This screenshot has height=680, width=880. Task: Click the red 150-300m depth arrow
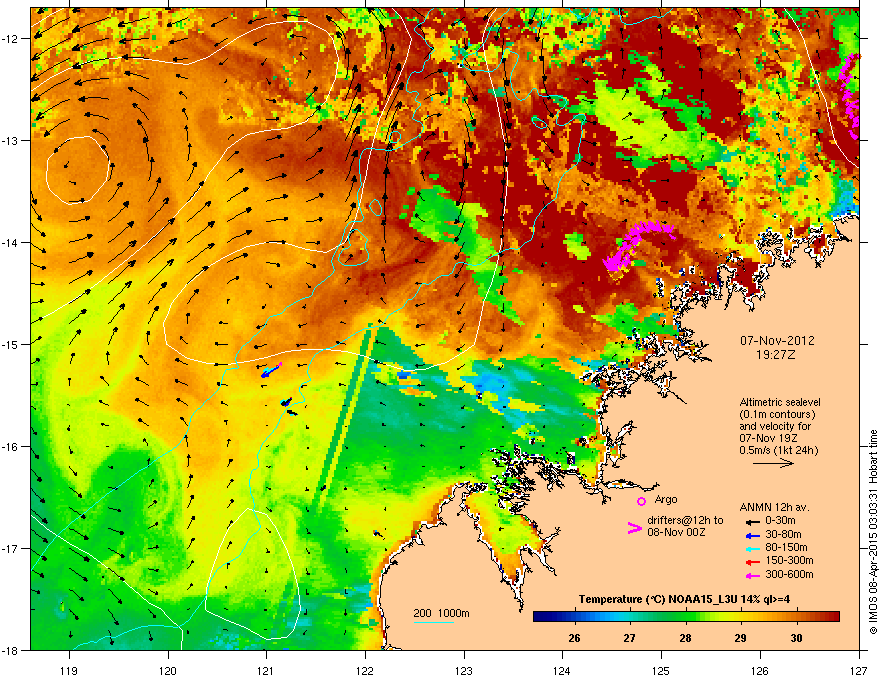tap(752, 561)
